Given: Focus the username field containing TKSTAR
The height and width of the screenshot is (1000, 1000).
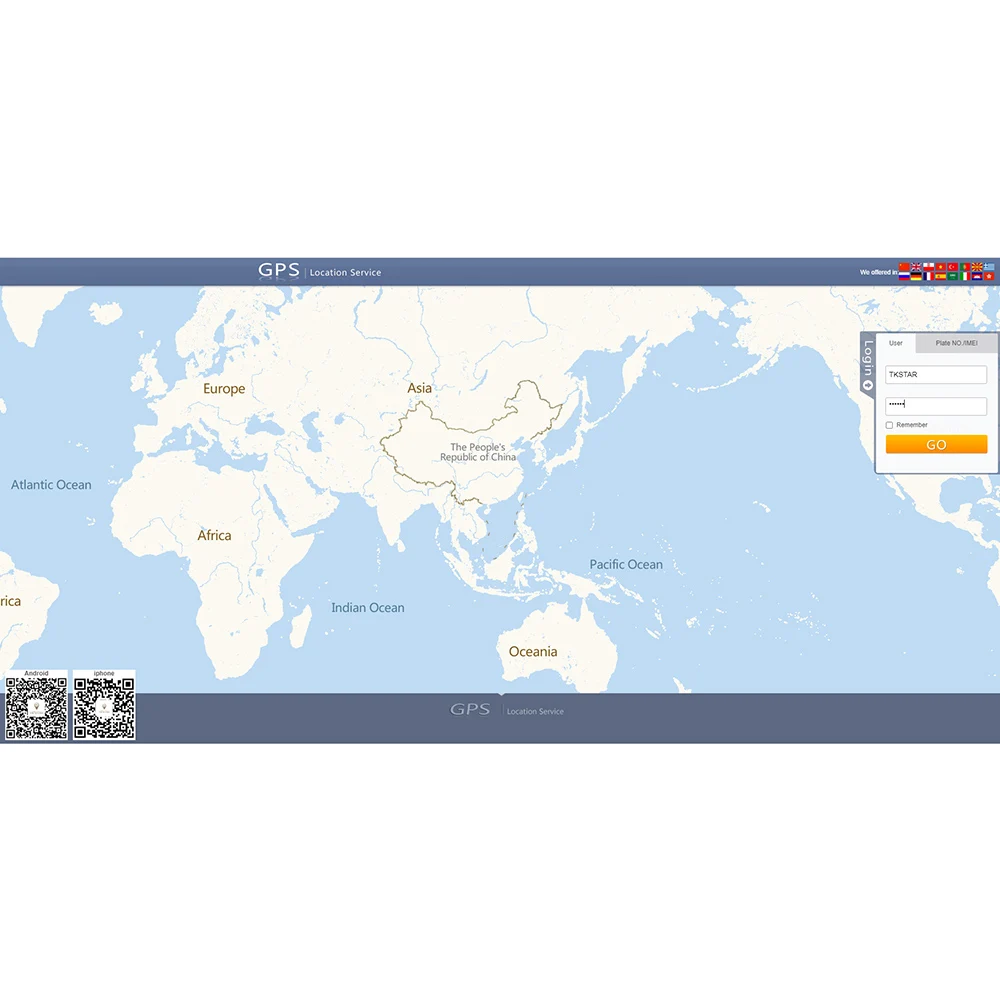Looking at the screenshot, I should pyautogui.click(x=936, y=374).
